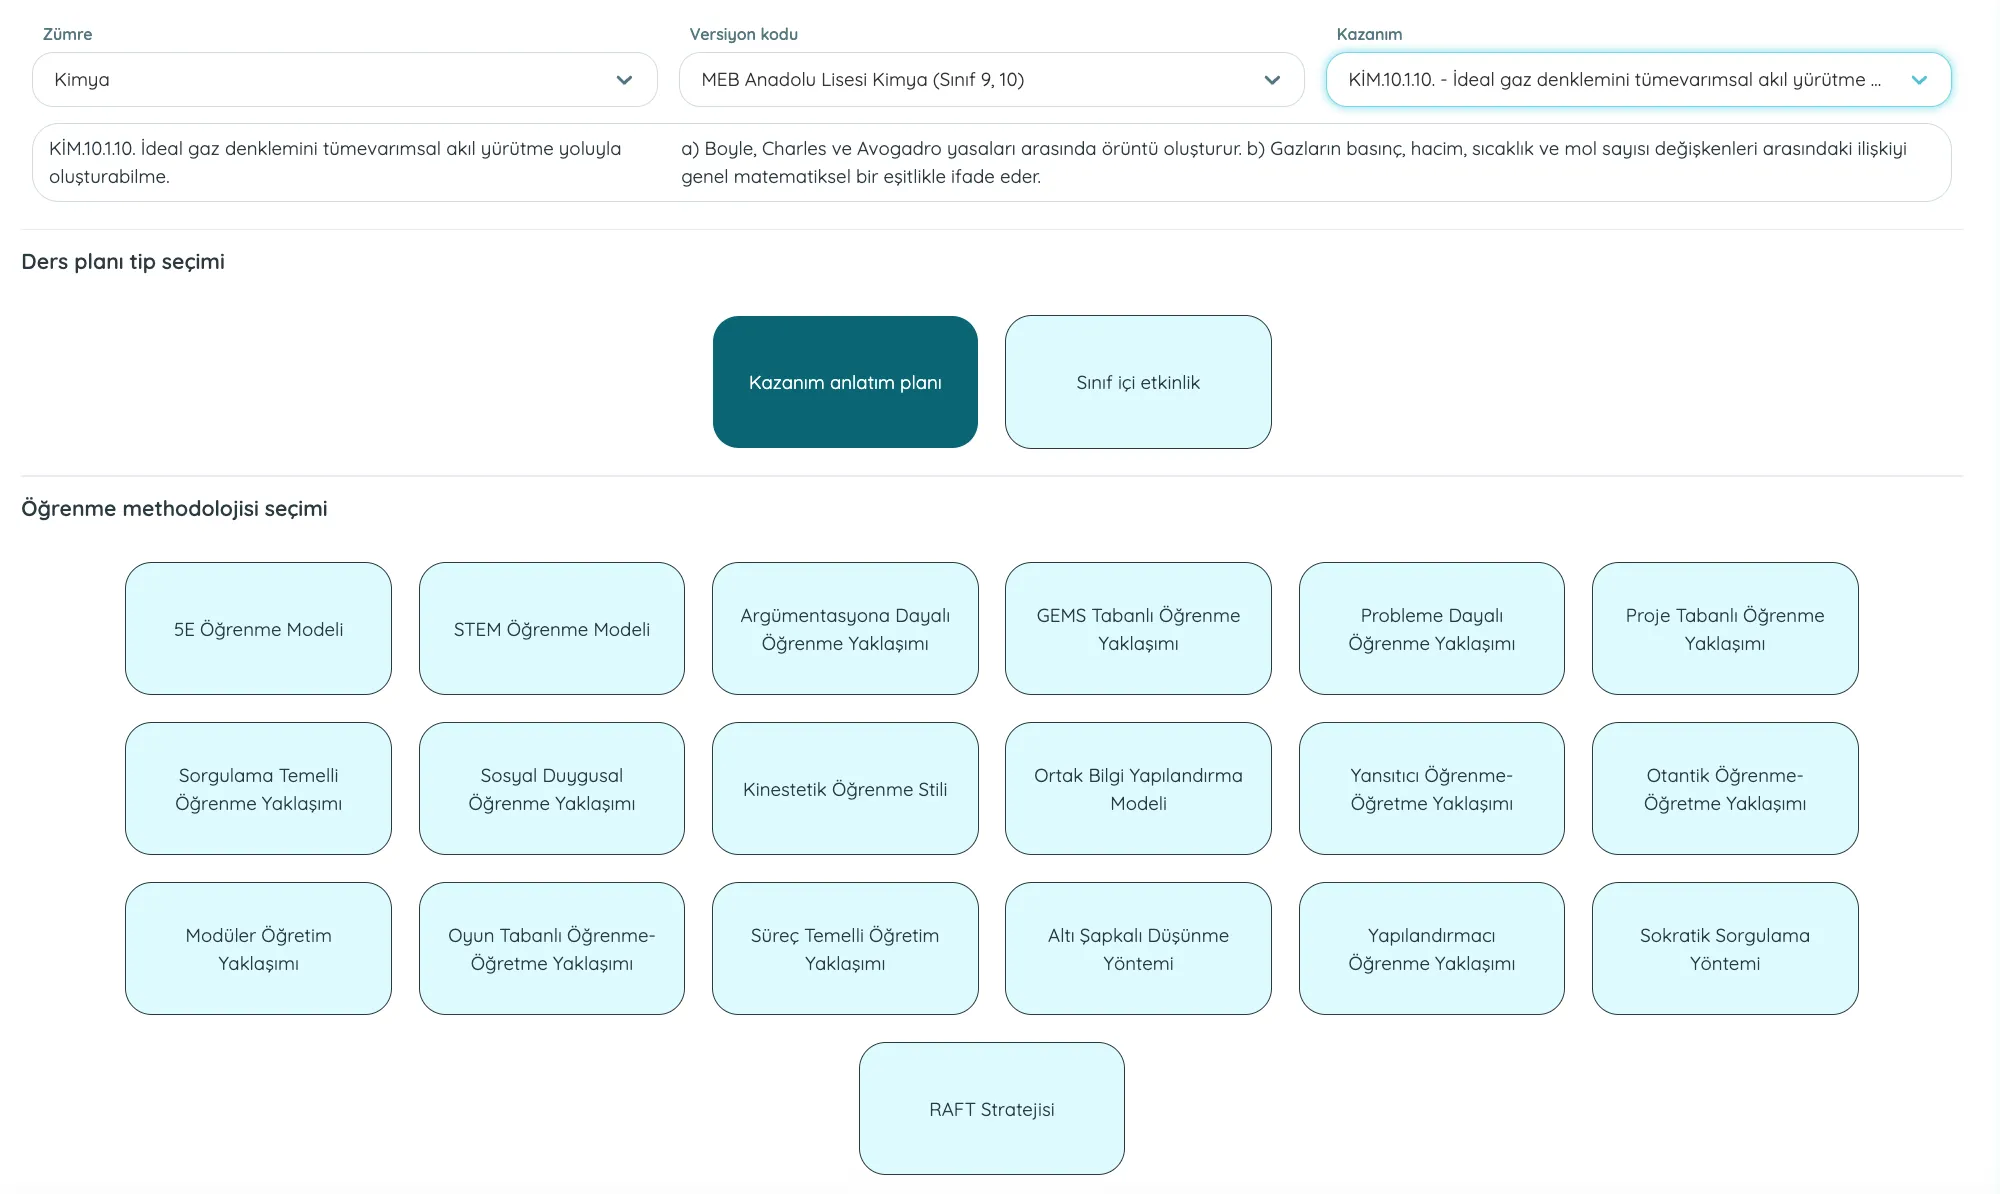Click the Versiyon kodu field label

coord(743,34)
